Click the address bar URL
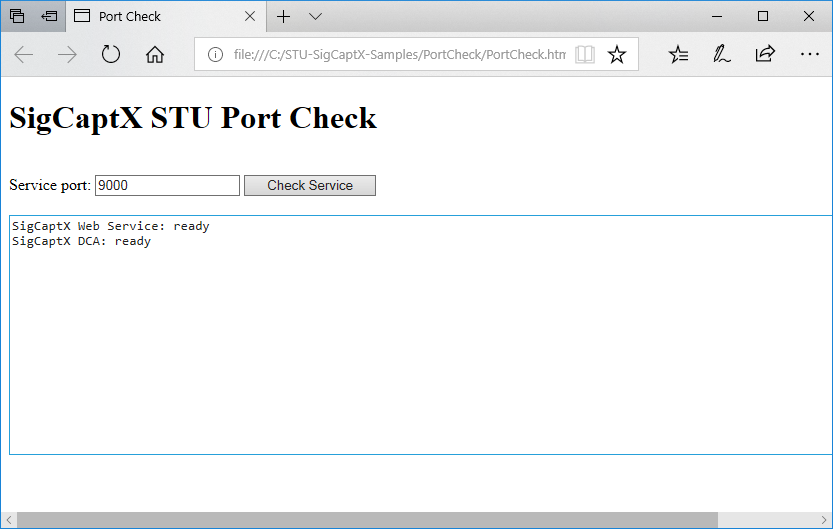This screenshot has width=833, height=529. (400, 54)
